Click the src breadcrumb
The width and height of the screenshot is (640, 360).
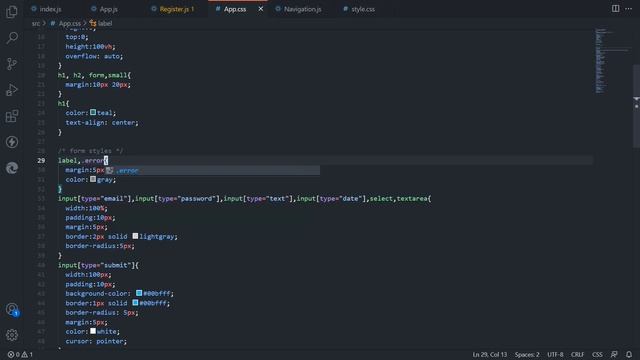(36, 24)
